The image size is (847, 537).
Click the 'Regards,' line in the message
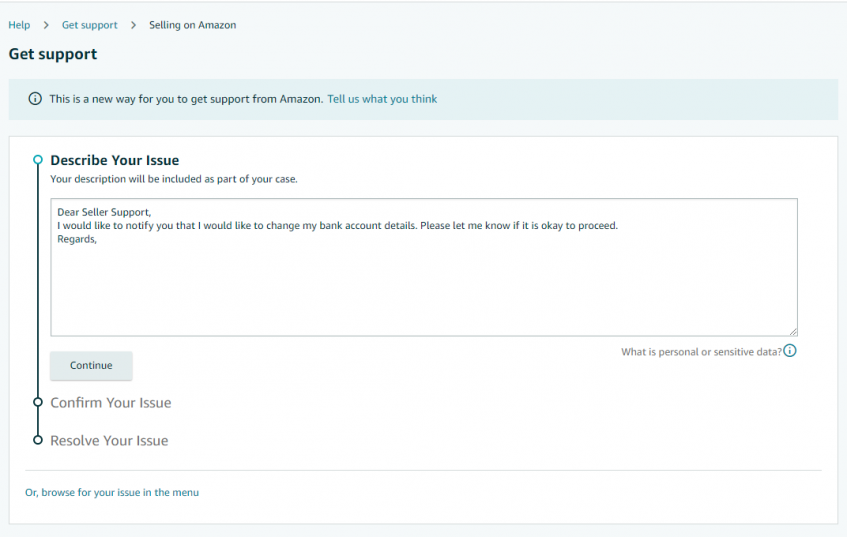pos(77,239)
